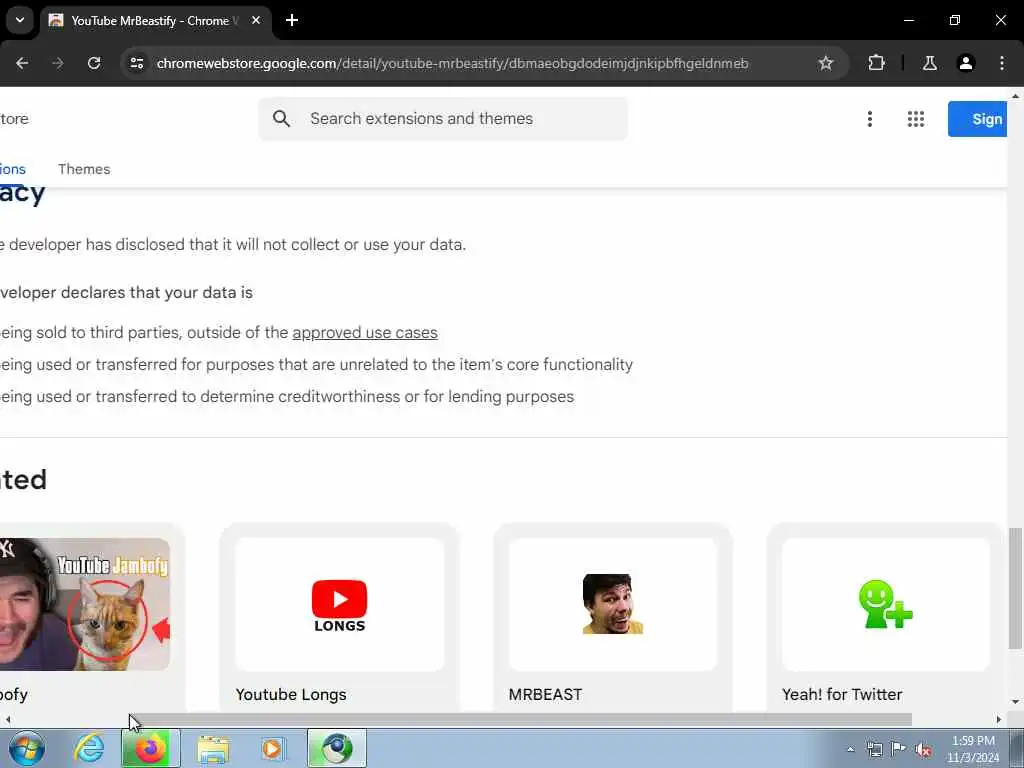Restore down the Chrome window
The width and height of the screenshot is (1024, 768).
point(955,21)
